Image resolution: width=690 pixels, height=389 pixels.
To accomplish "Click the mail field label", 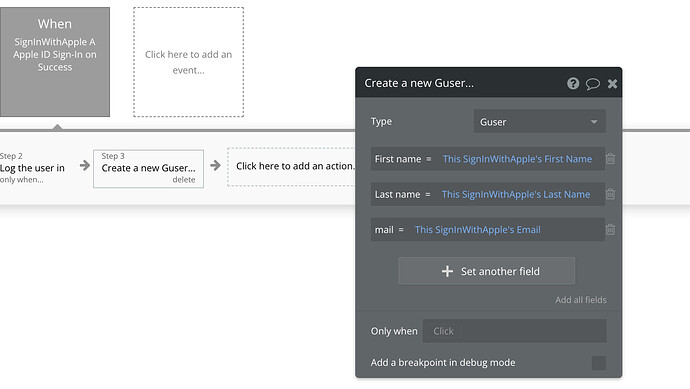I will (x=384, y=230).
